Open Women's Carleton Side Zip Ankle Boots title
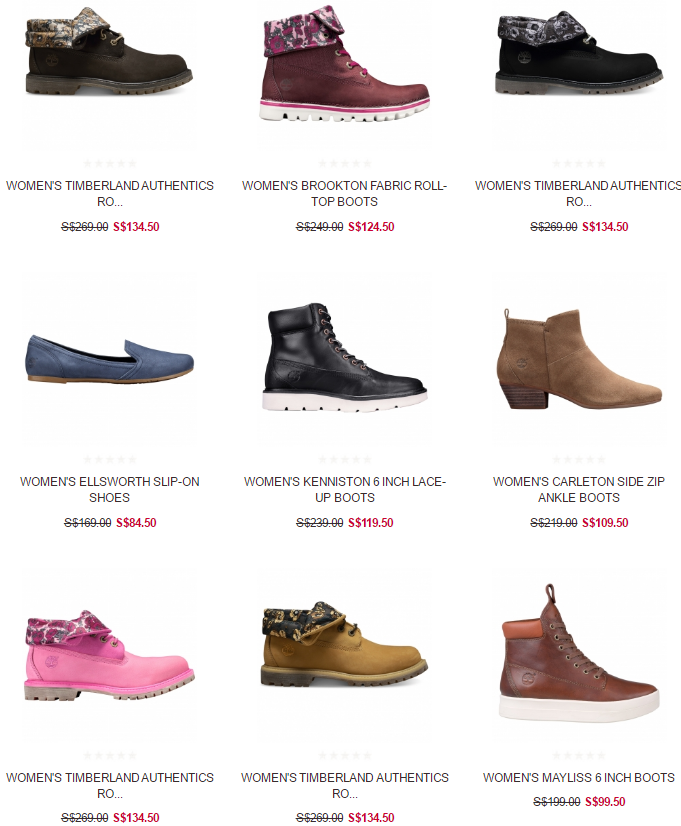681x826 pixels. tap(579, 489)
